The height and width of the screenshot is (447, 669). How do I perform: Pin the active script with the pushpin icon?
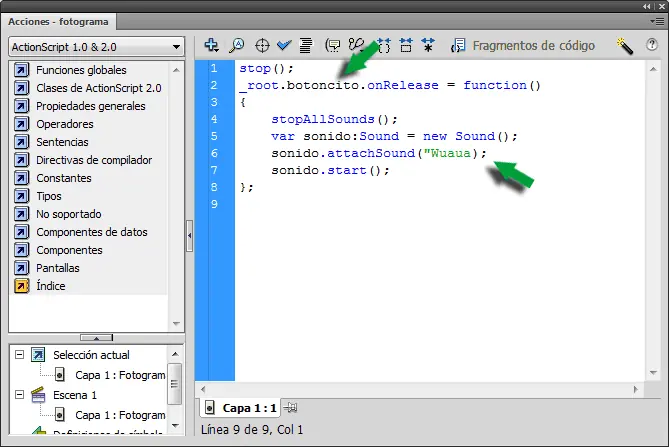[291, 408]
